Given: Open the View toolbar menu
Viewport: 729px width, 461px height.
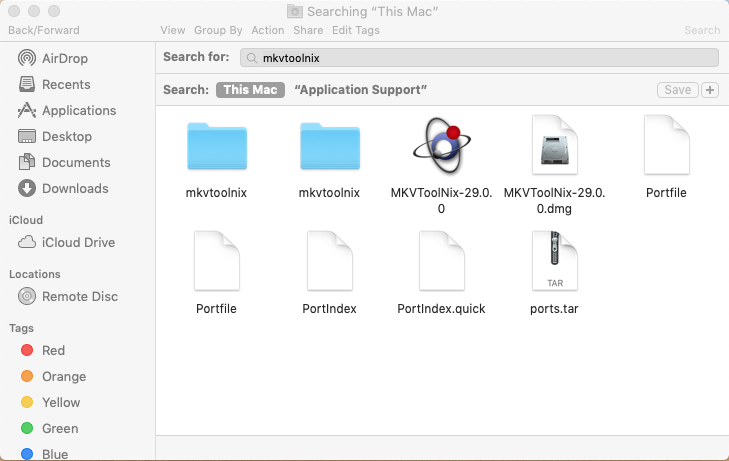Looking at the screenshot, I should (x=173, y=30).
